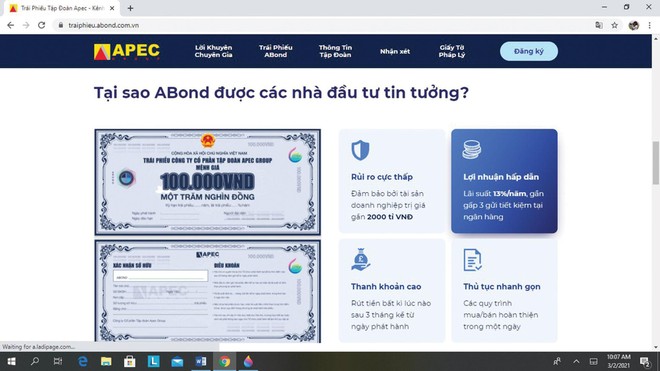This screenshot has width=660, height=371.
Task: Open Lời Khuyên Chuyên Gia menu item
Action: point(213,51)
